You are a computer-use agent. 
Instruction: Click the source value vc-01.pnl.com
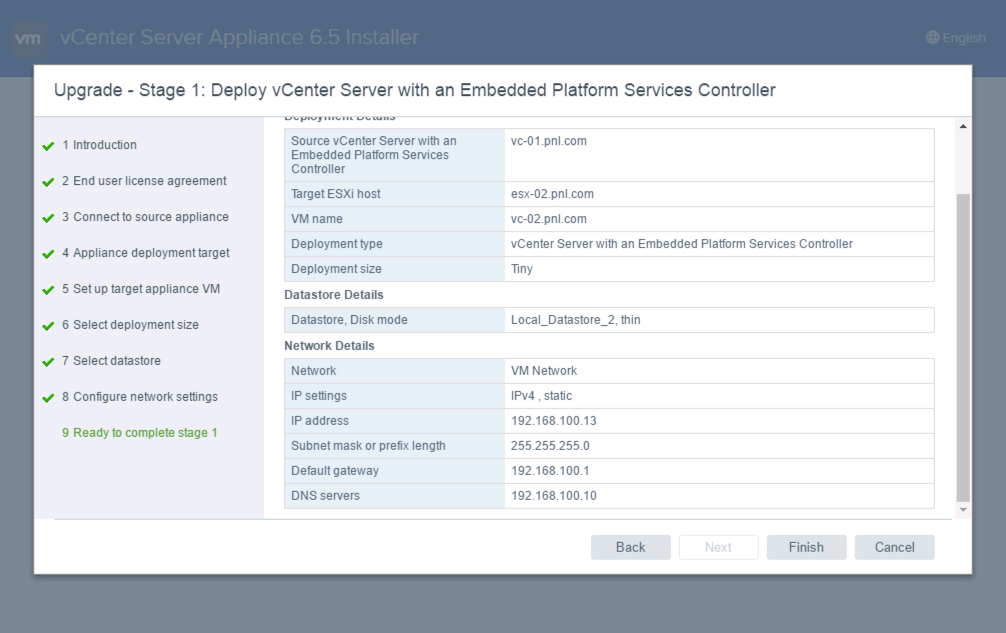click(549, 141)
